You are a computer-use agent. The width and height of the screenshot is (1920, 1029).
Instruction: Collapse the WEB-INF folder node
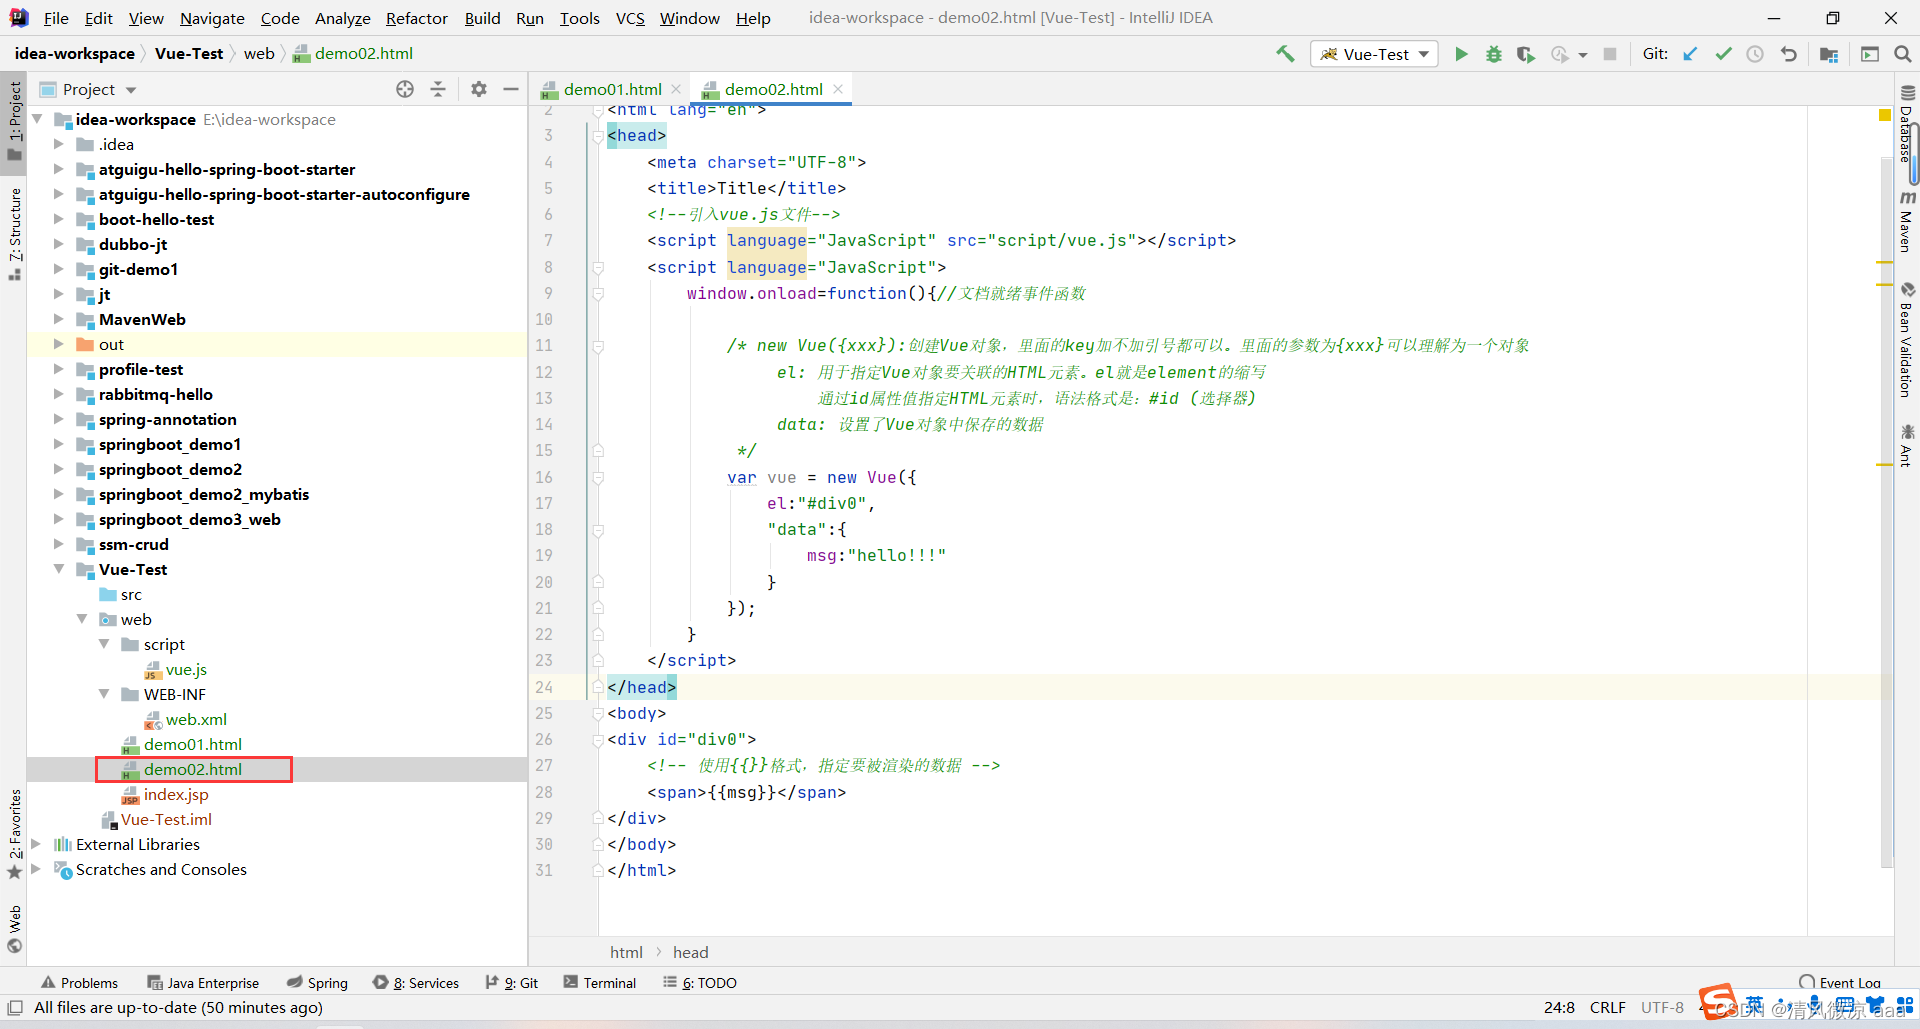(x=104, y=694)
